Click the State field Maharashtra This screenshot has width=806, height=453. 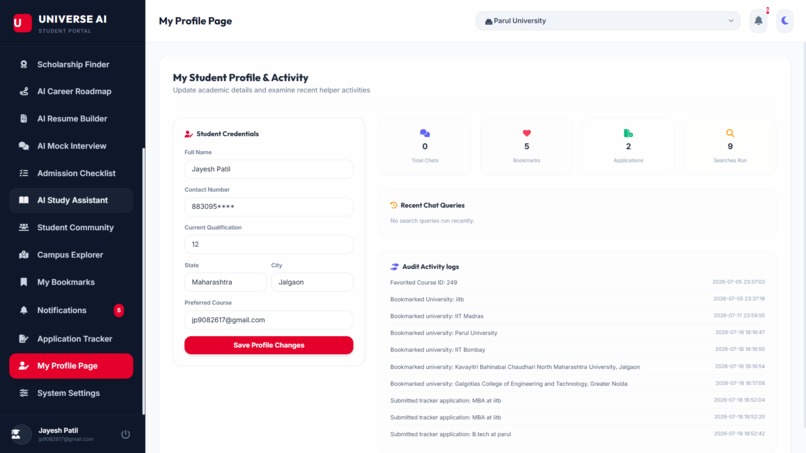225,282
